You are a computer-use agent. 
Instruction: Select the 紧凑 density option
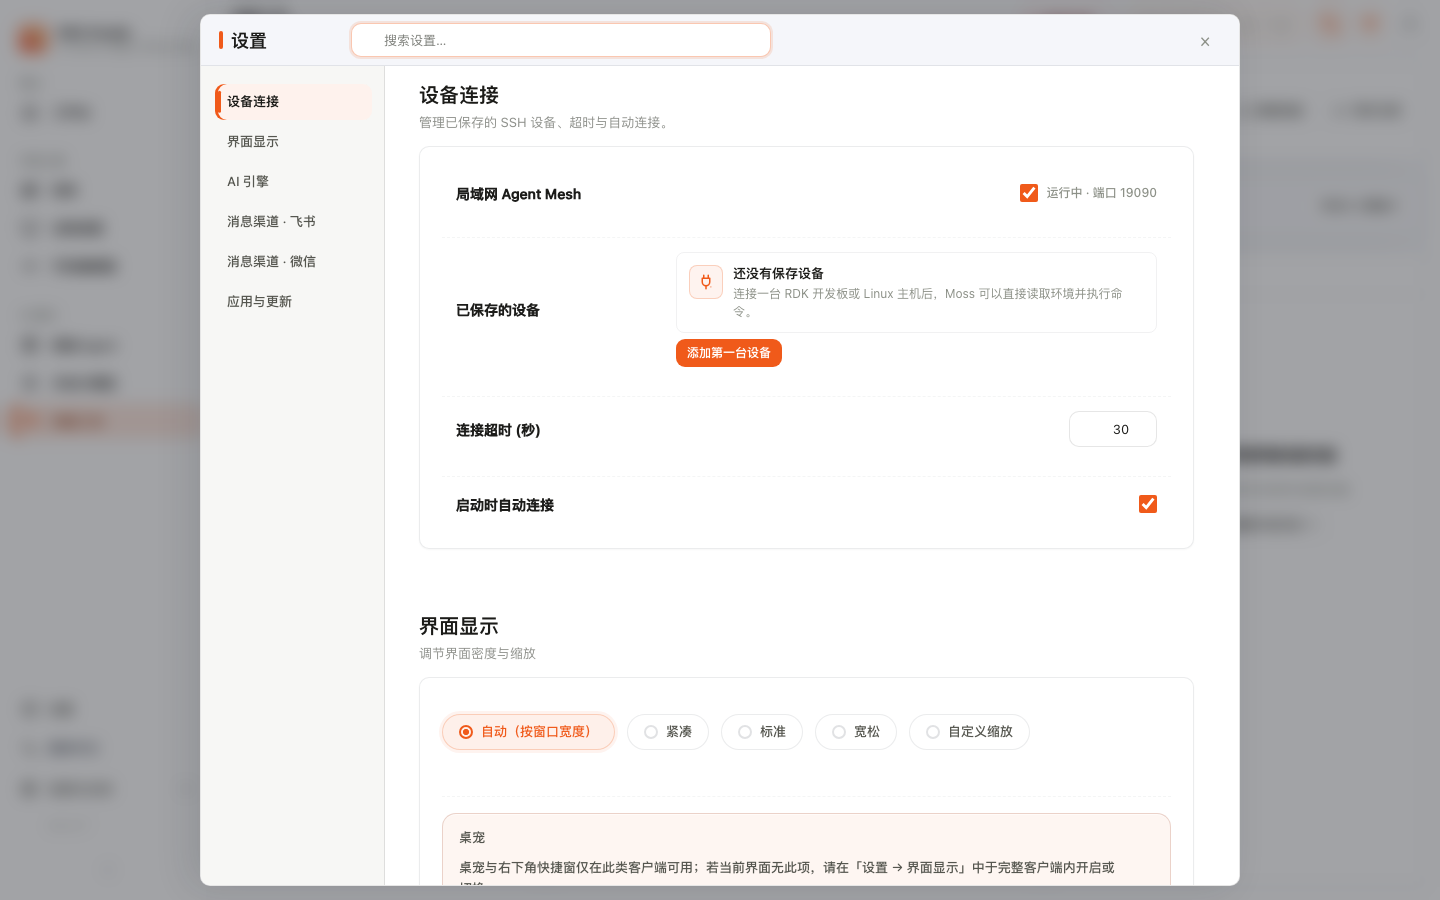(668, 732)
